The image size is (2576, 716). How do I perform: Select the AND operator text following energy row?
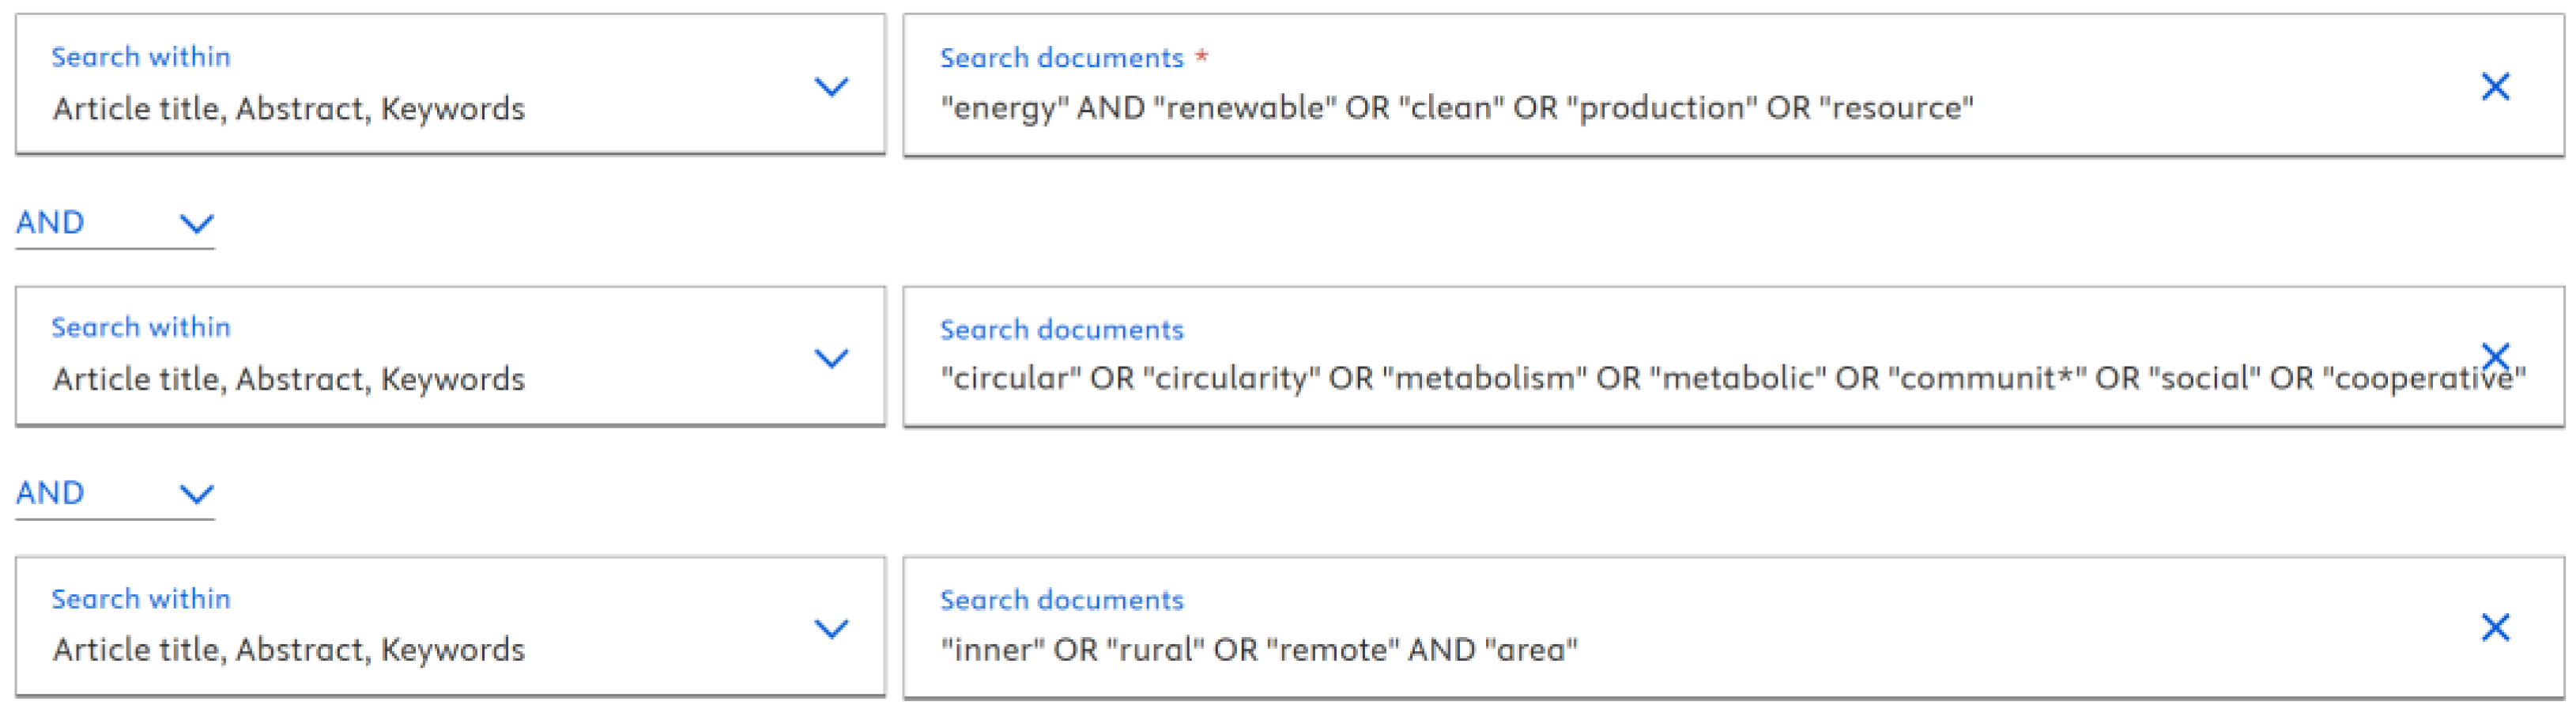pyautogui.click(x=51, y=222)
